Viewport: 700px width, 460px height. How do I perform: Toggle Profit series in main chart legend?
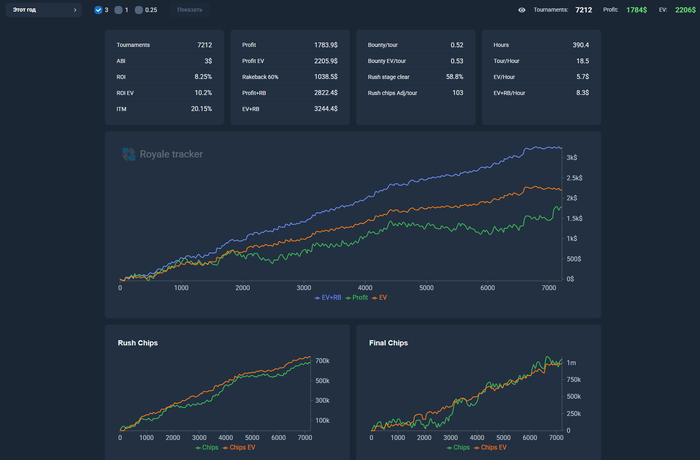(357, 298)
